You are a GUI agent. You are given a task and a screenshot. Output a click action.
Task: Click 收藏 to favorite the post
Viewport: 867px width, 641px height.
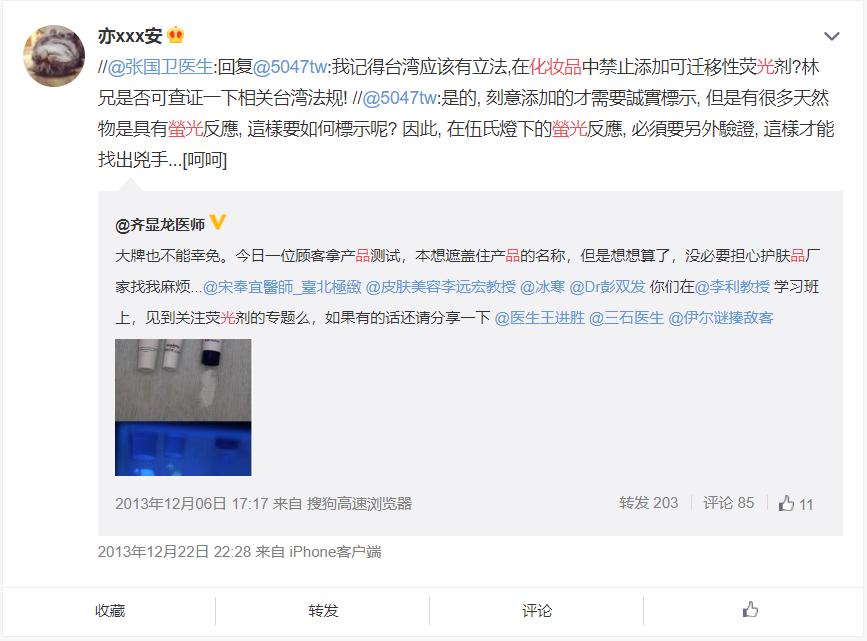click(x=110, y=611)
